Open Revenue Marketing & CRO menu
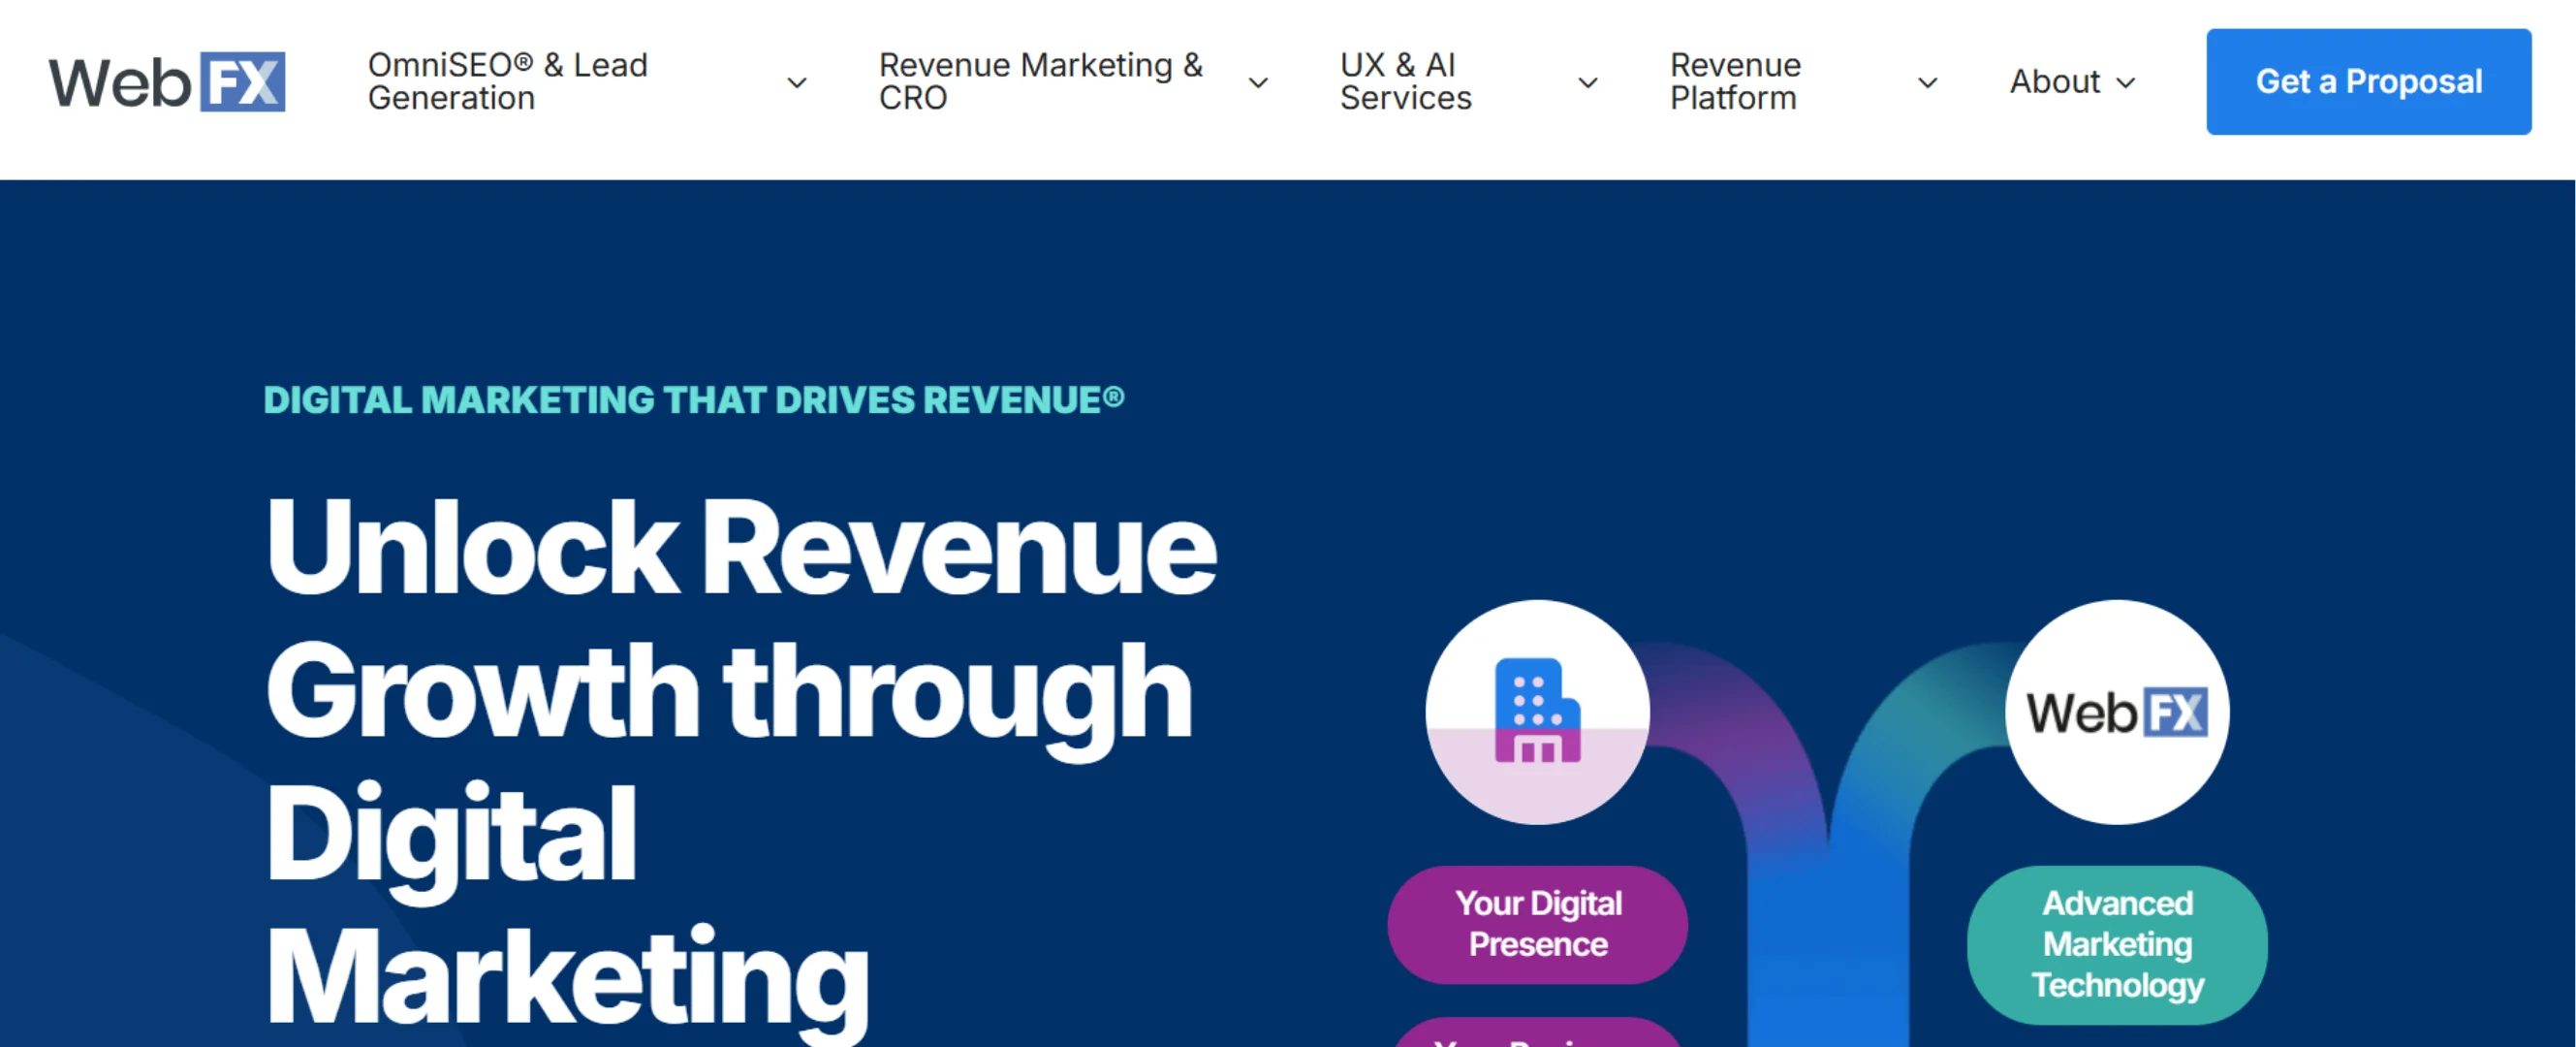Viewport: 2576px width, 1047px height. click(x=1040, y=82)
